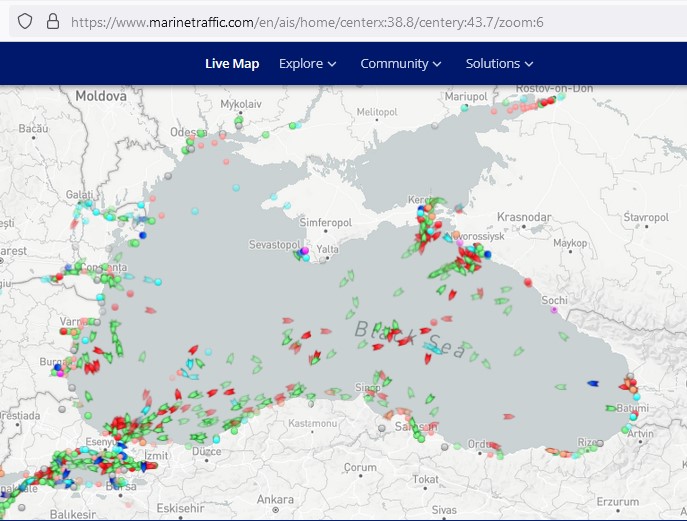This screenshot has width=687, height=521.
Task: Expand the Community dropdown chevron
Action: (437, 64)
